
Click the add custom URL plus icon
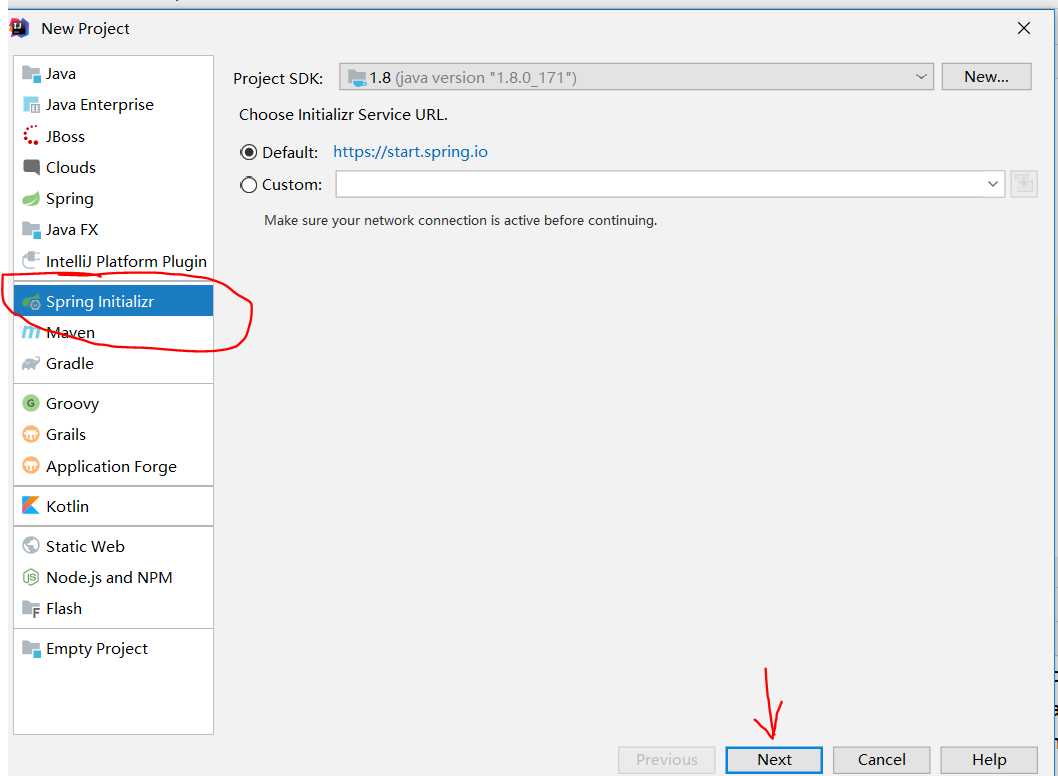click(x=1024, y=184)
